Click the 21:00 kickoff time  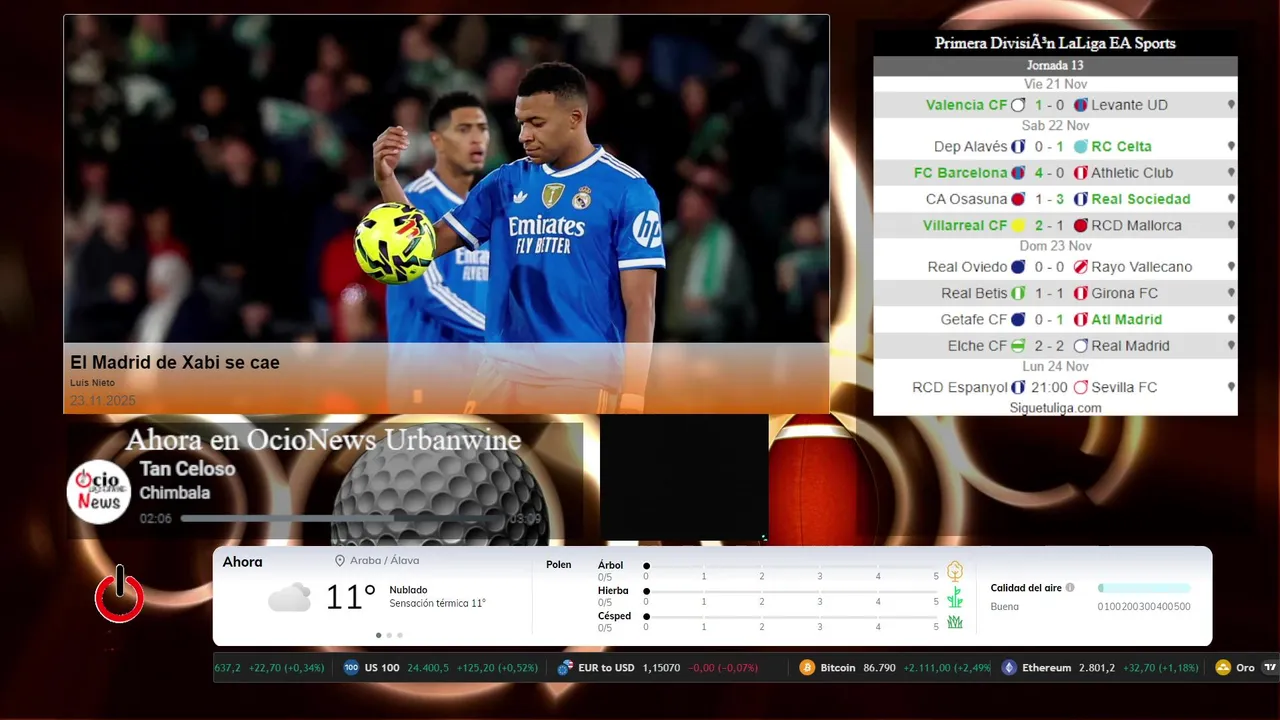[x=1049, y=387]
